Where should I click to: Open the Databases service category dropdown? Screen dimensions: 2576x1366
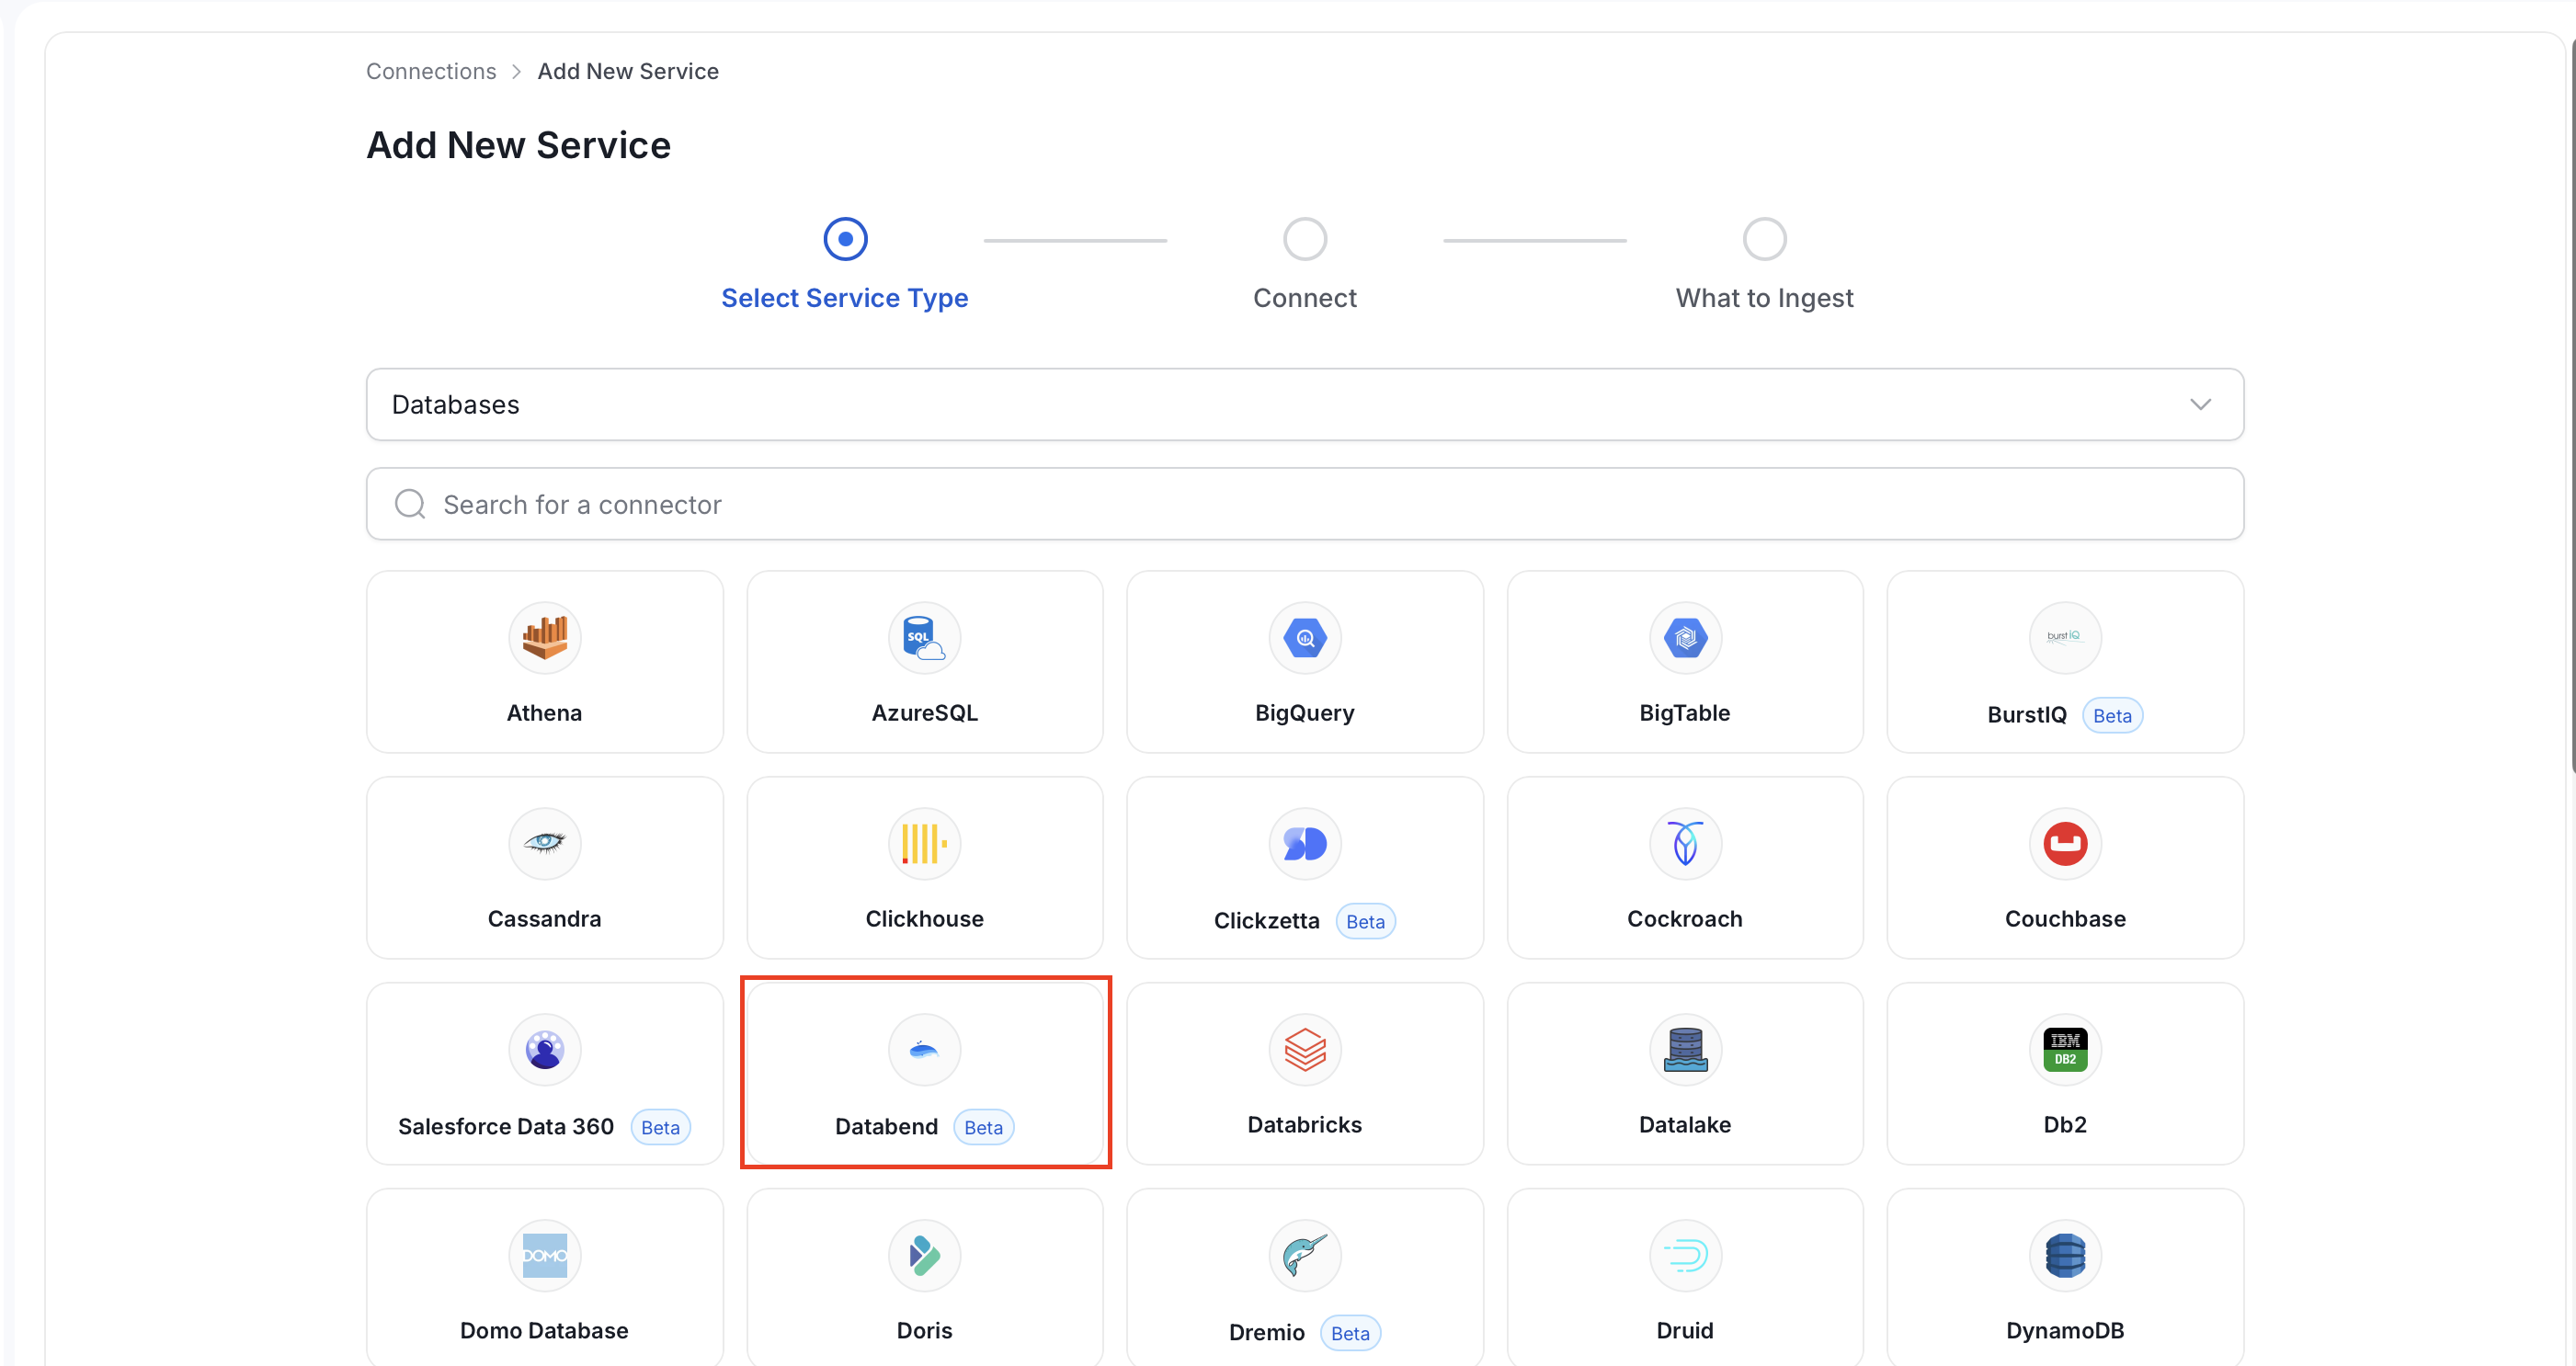(x=1304, y=404)
